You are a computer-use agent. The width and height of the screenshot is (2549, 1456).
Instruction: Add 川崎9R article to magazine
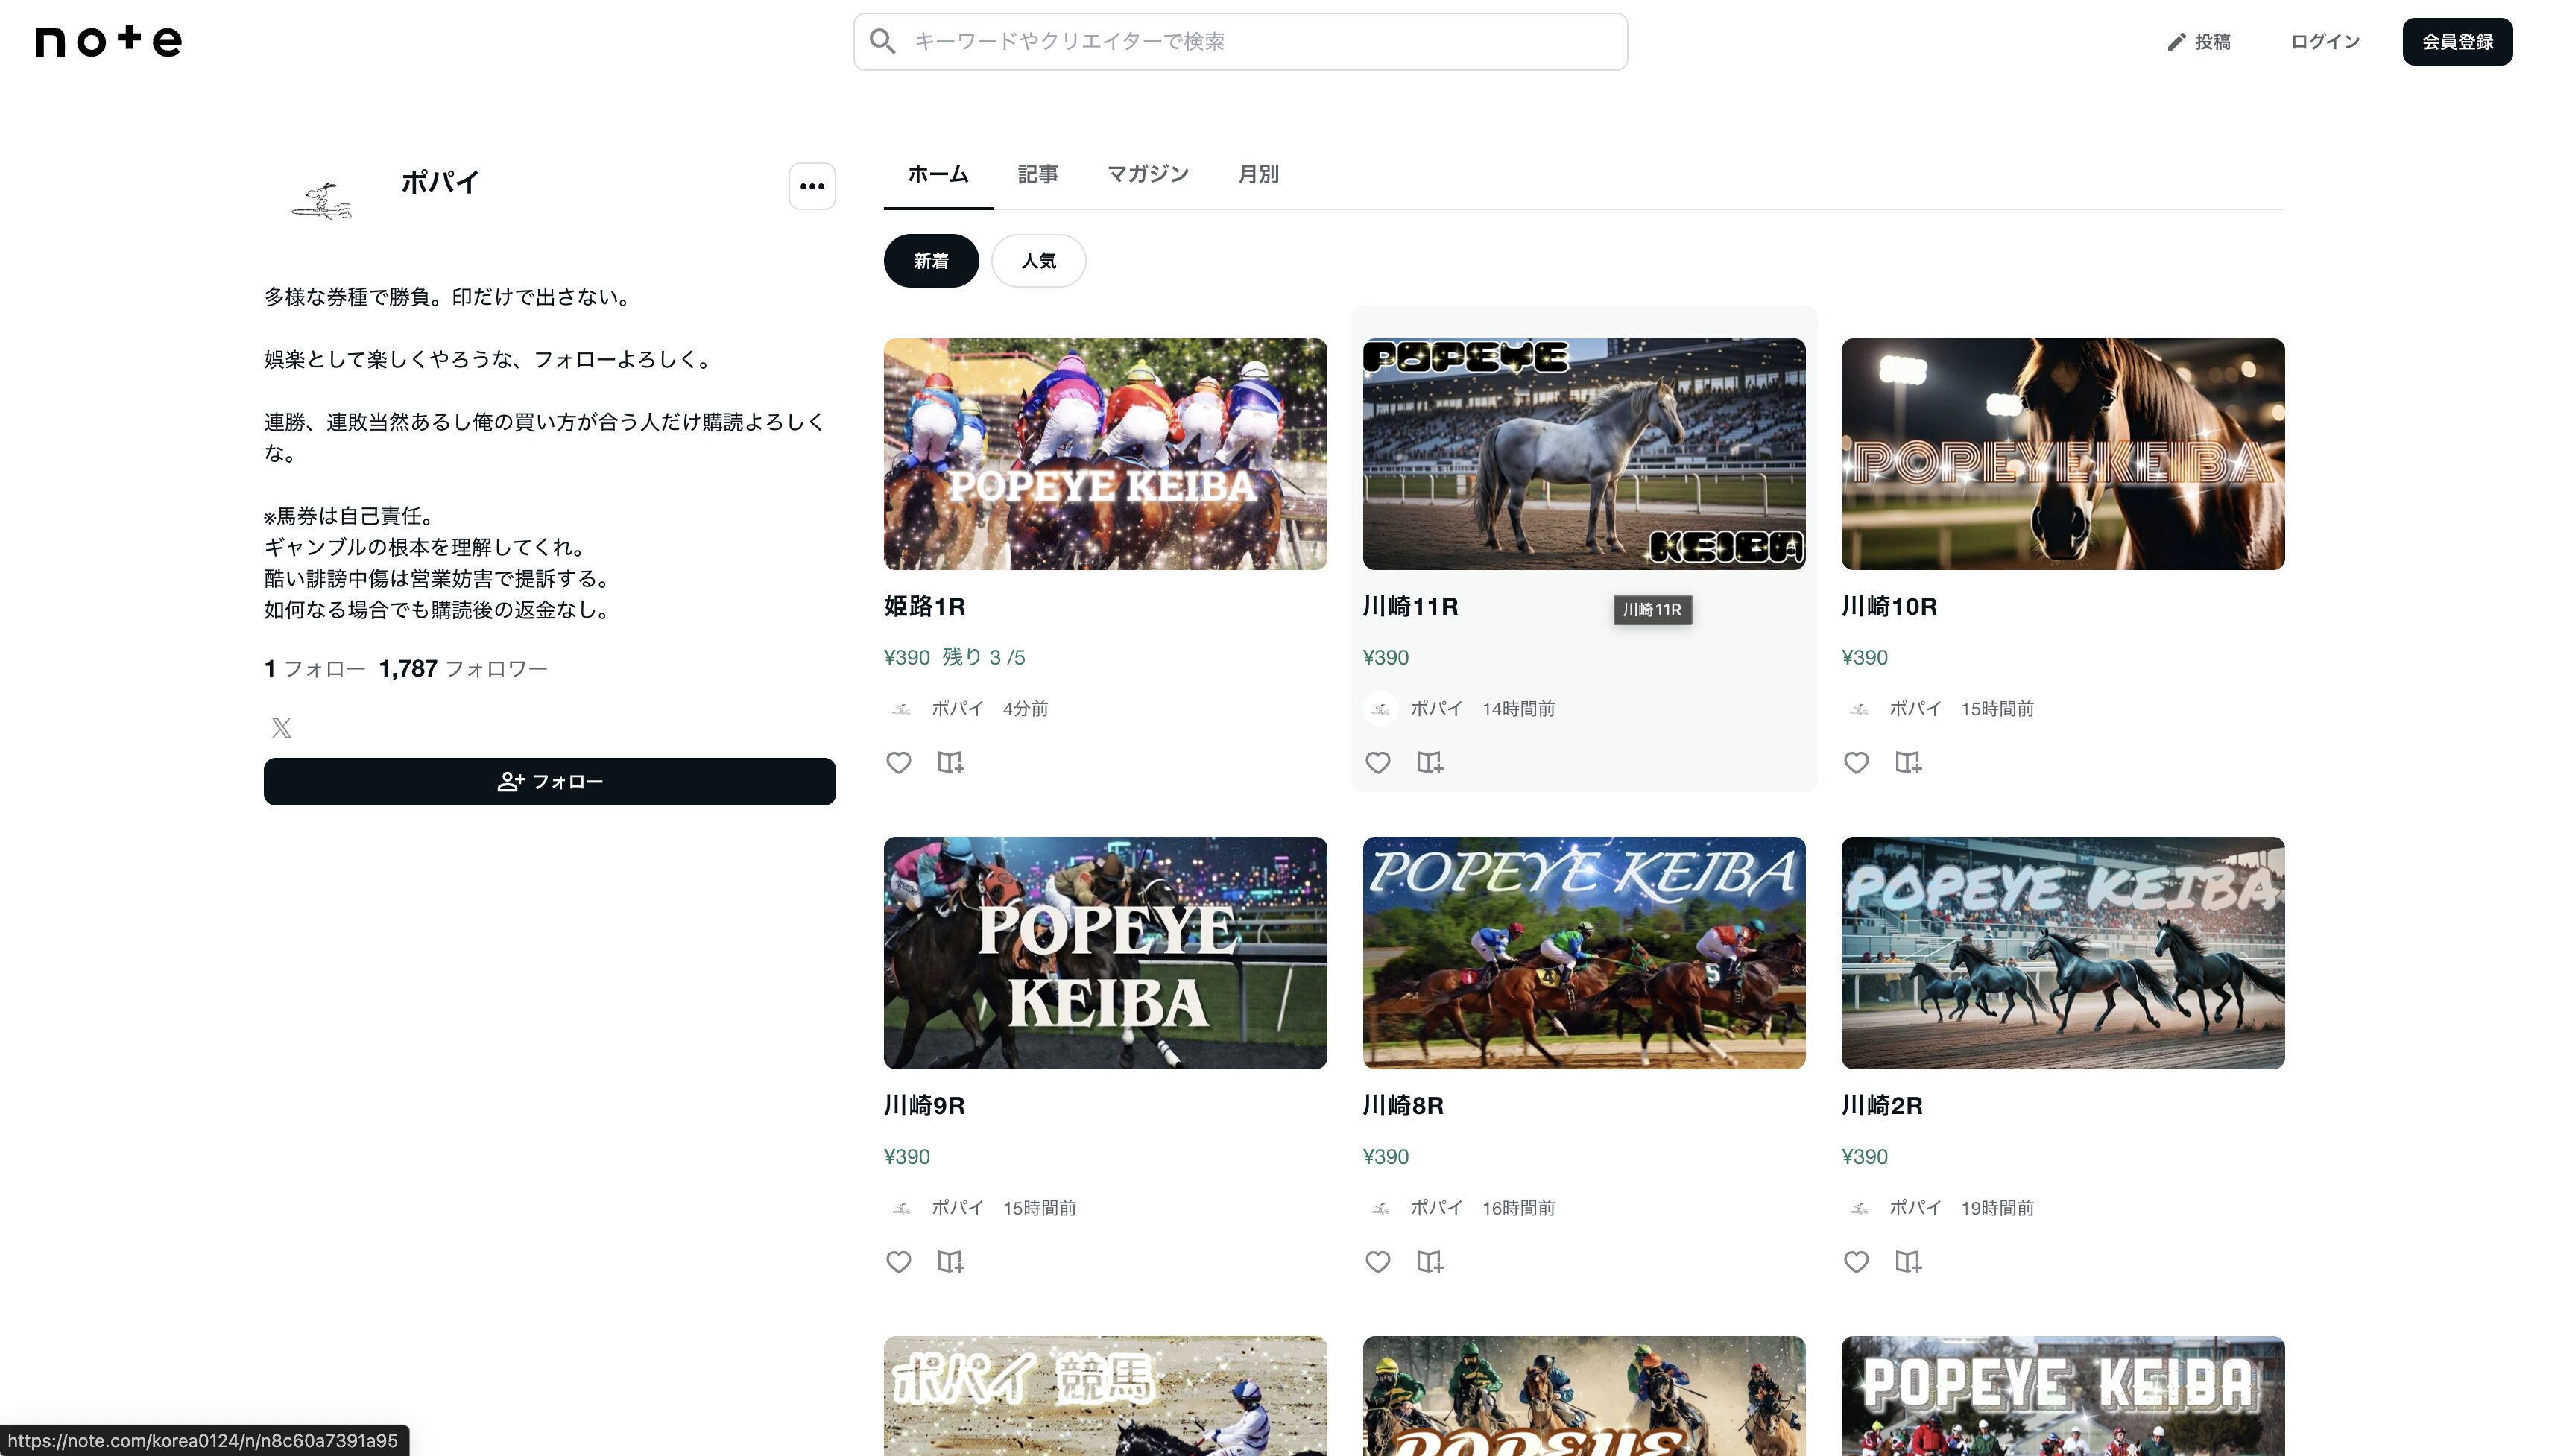tap(950, 1262)
